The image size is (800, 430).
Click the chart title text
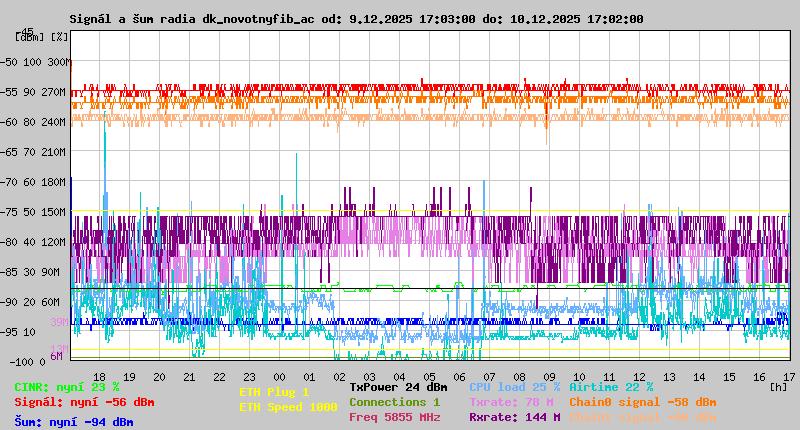pos(357,19)
